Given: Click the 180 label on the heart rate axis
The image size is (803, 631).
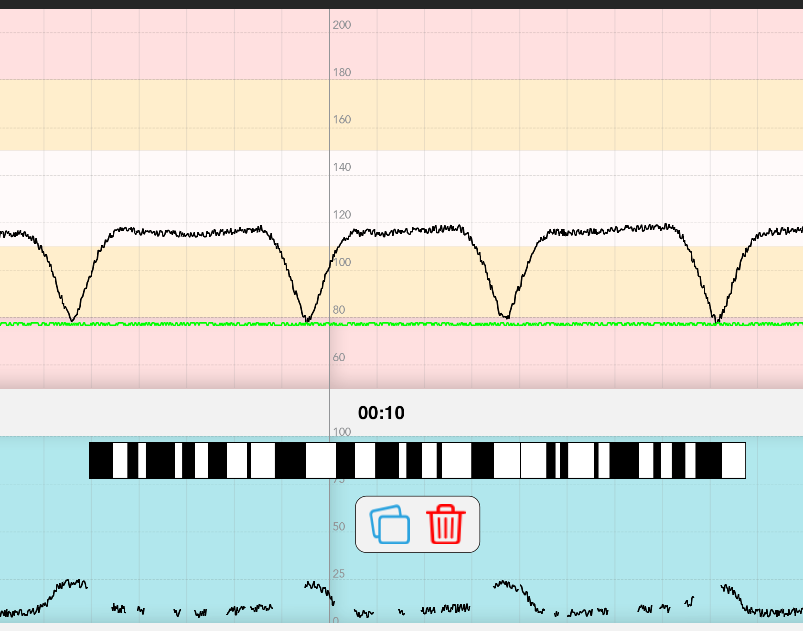Looking at the screenshot, I should (342, 73).
